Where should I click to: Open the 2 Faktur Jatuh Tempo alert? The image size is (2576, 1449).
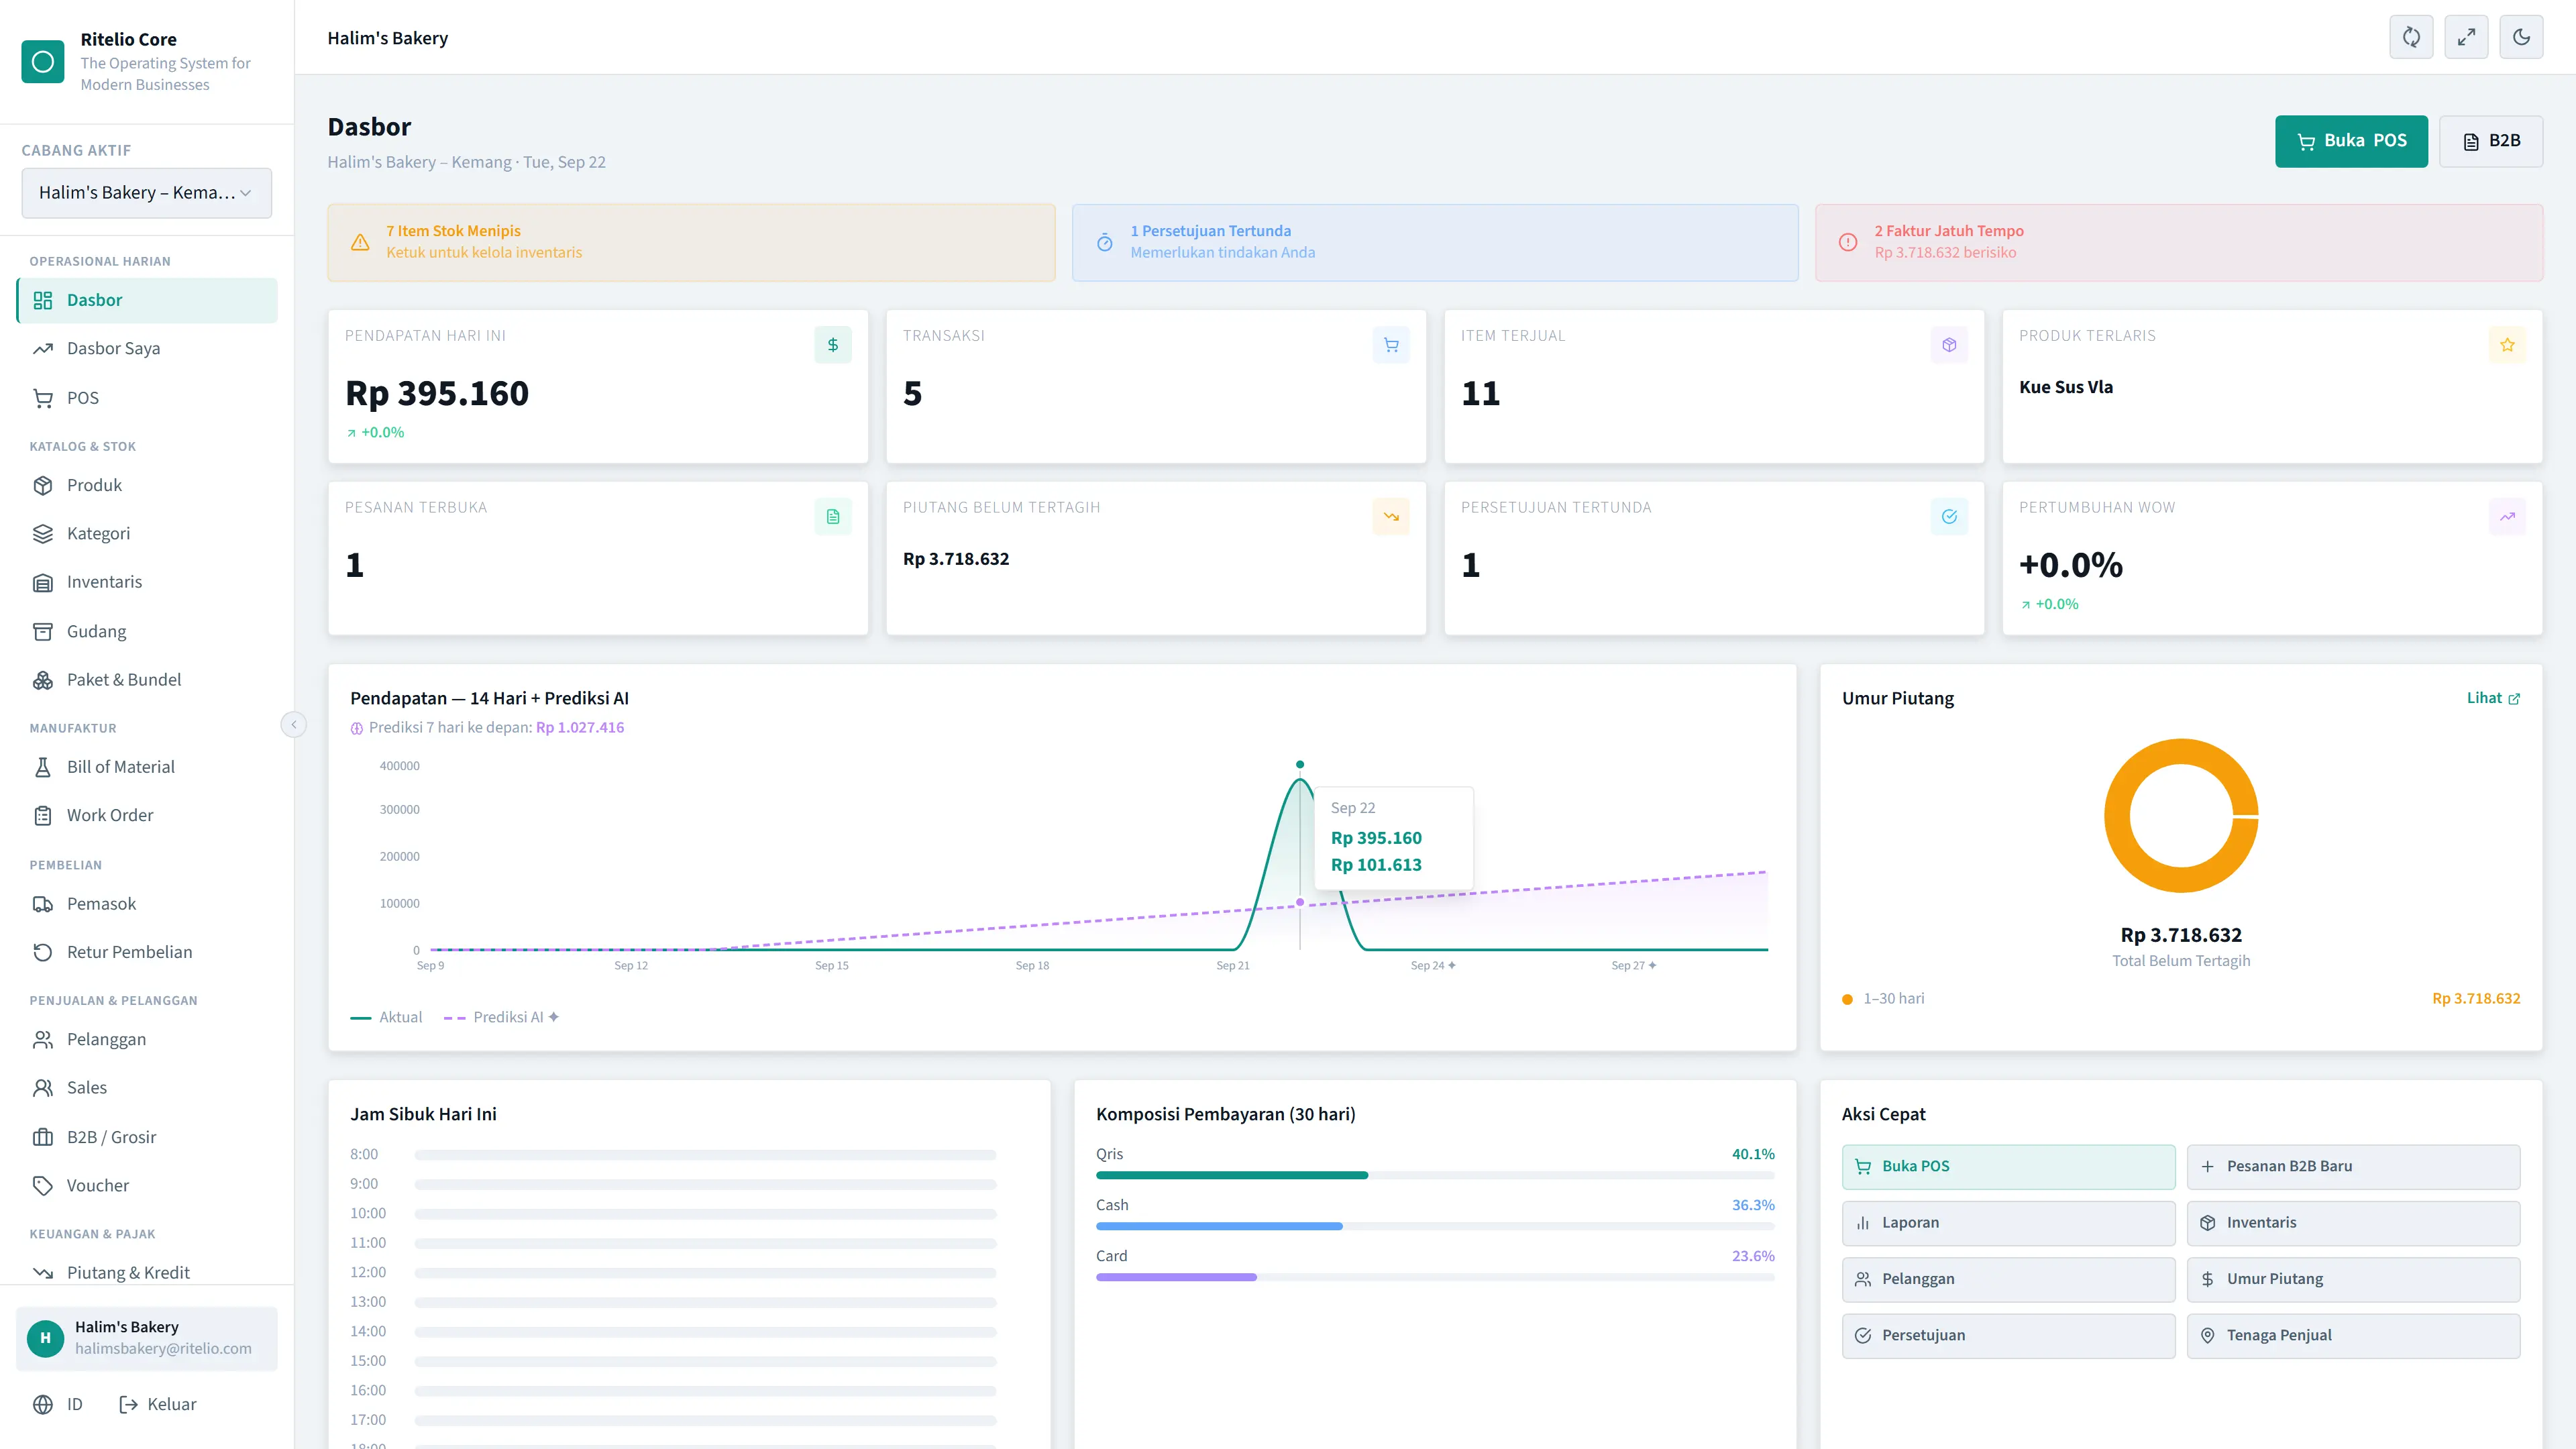point(2179,242)
